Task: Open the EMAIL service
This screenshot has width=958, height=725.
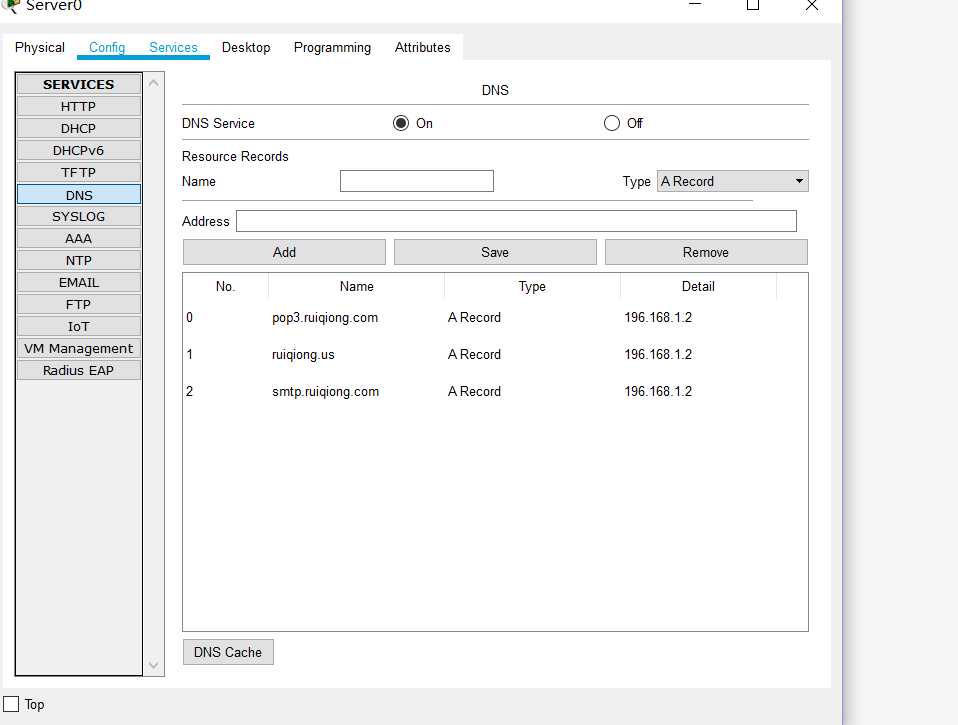Action: (79, 282)
